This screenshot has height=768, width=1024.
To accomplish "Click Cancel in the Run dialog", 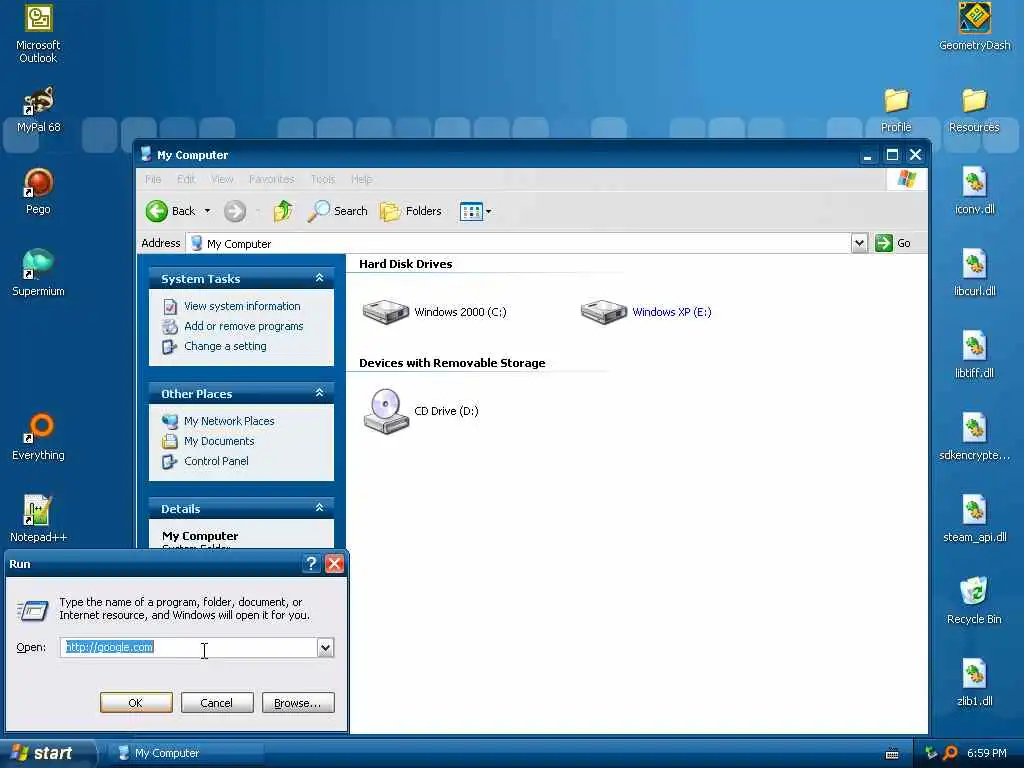I will (x=217, y=703).
